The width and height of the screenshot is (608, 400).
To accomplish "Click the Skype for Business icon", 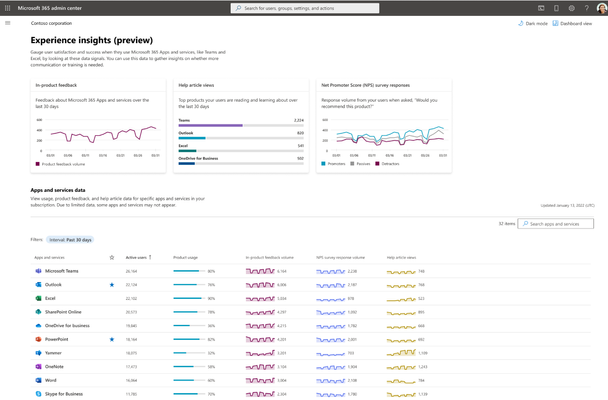I will click(38, 394).
